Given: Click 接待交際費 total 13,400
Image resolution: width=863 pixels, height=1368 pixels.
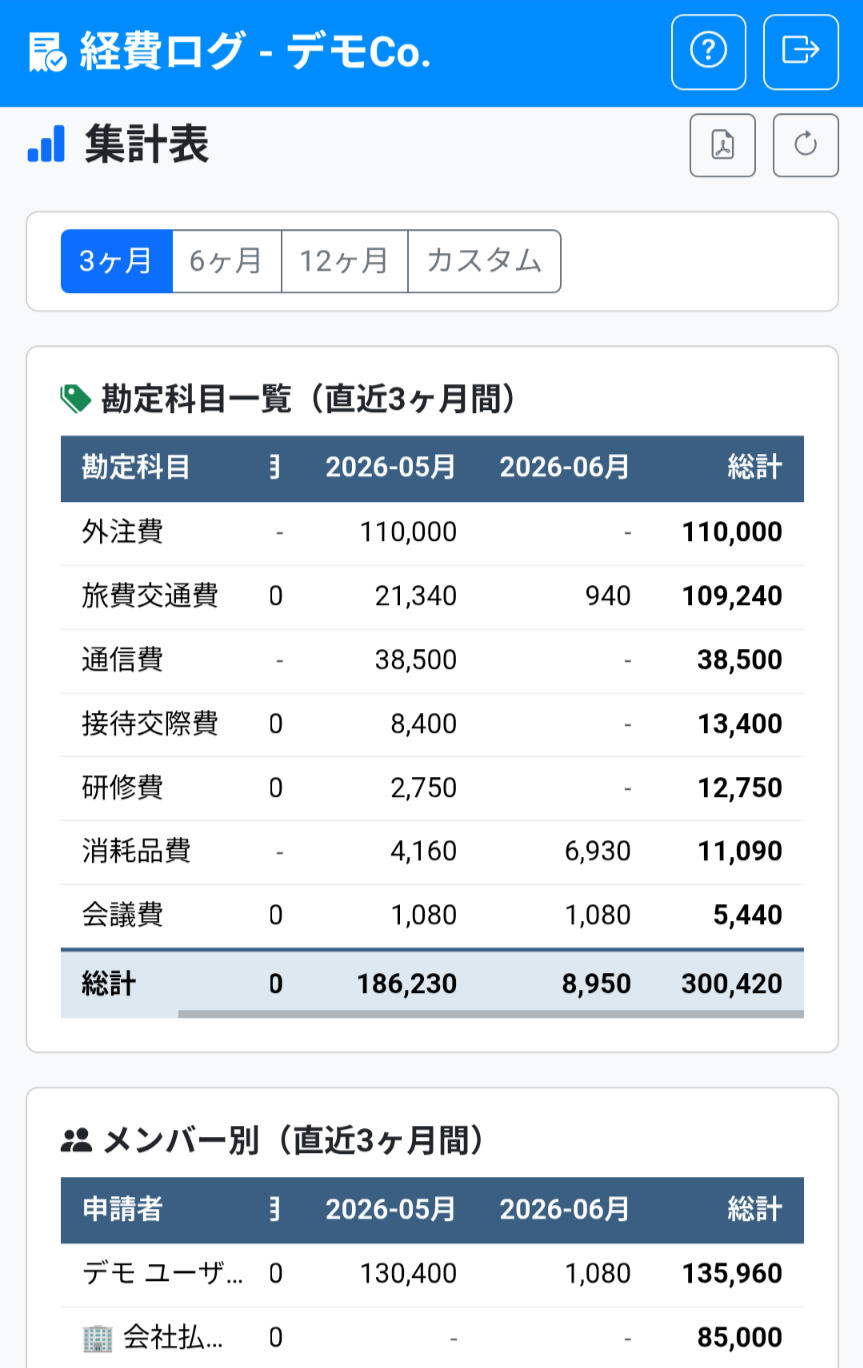Looking at the screenshot, I should 740,724.
